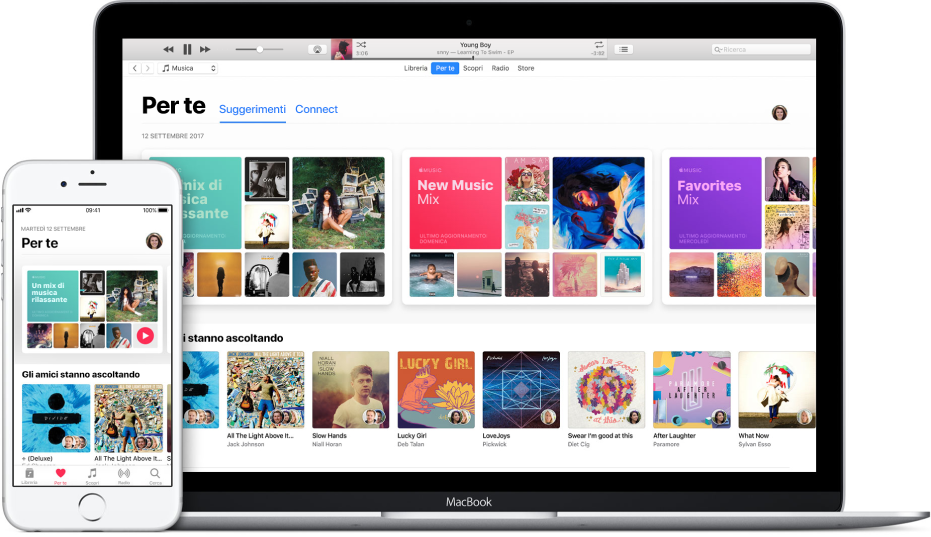
Task: Tap the heart Per te icon on iPhone
Action: tap(61, 473)
